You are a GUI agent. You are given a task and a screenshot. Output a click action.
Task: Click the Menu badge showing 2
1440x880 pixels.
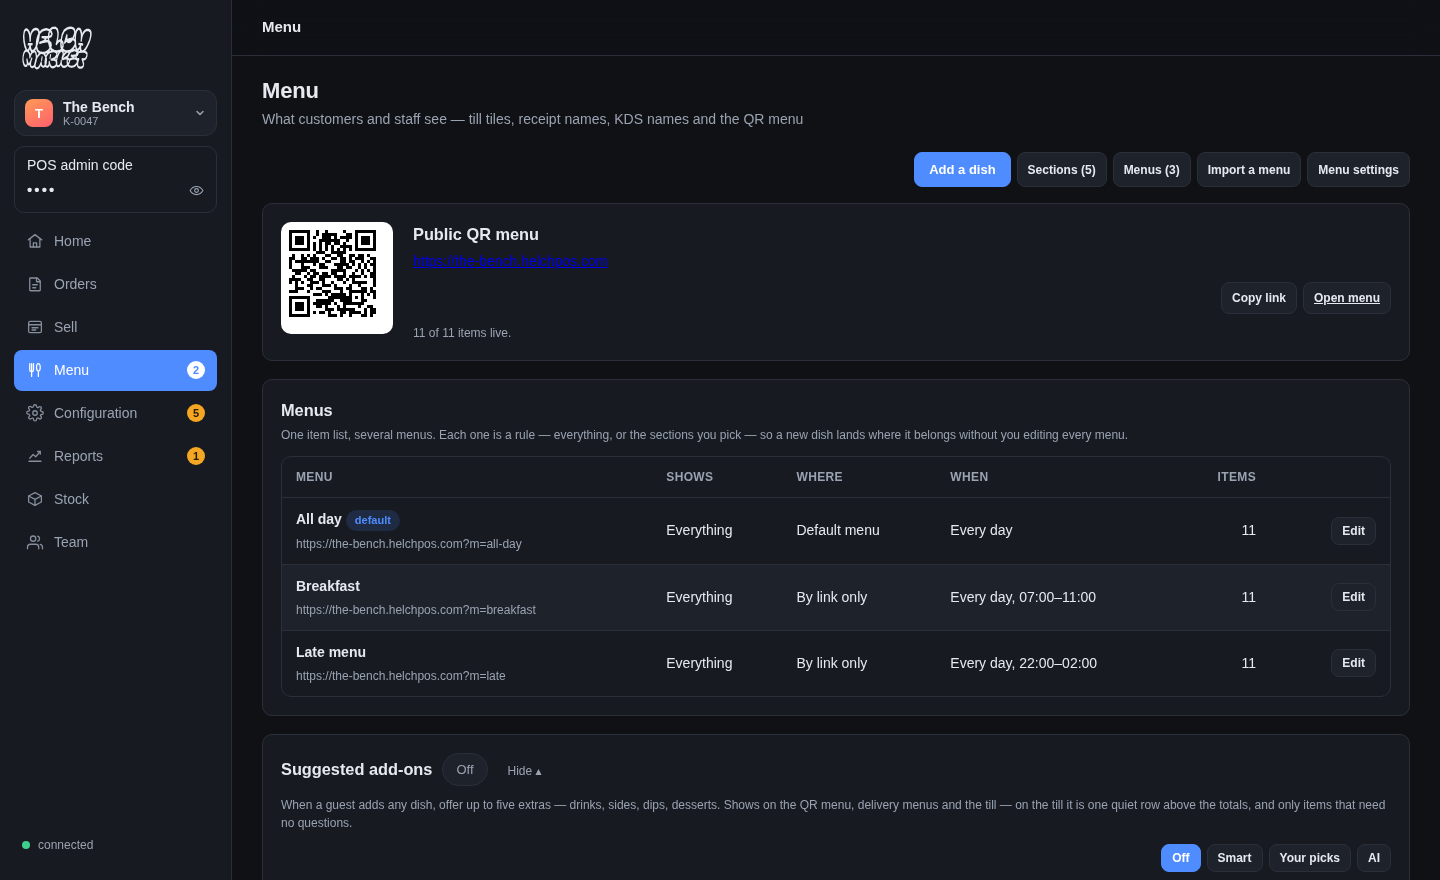coord(196,370)
